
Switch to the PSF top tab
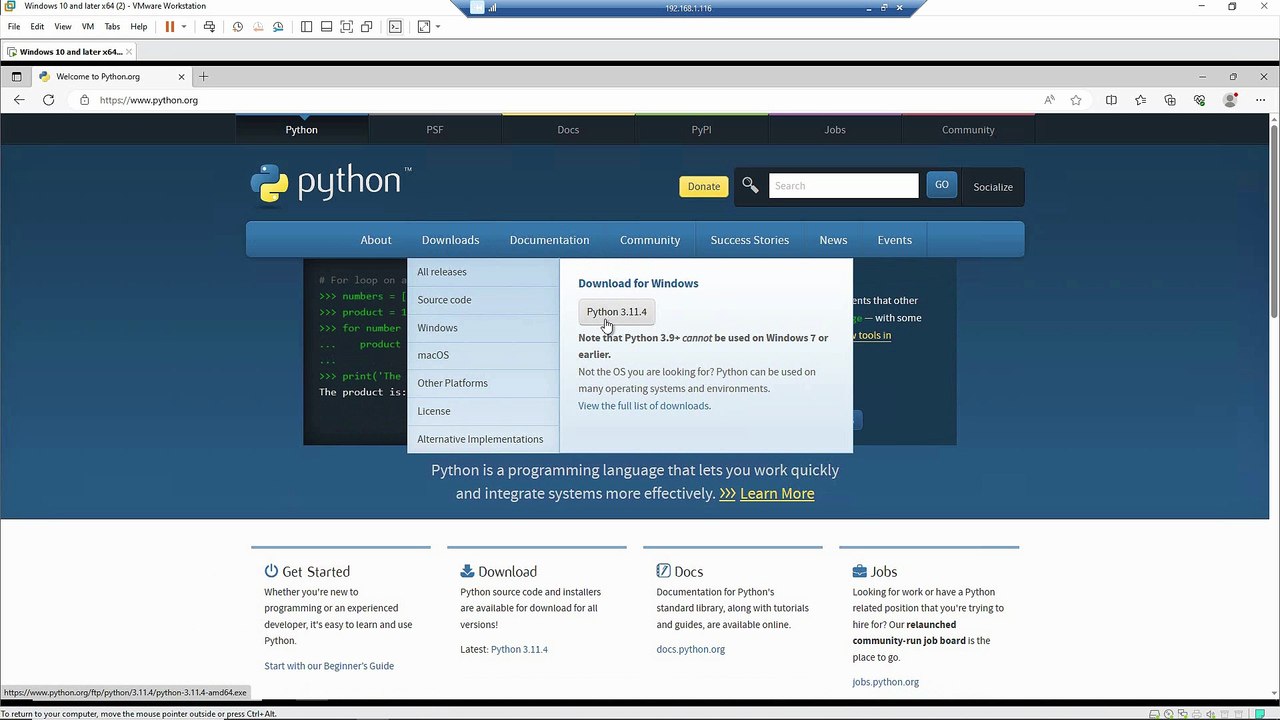pyautogui.click(x=435, y=129)
